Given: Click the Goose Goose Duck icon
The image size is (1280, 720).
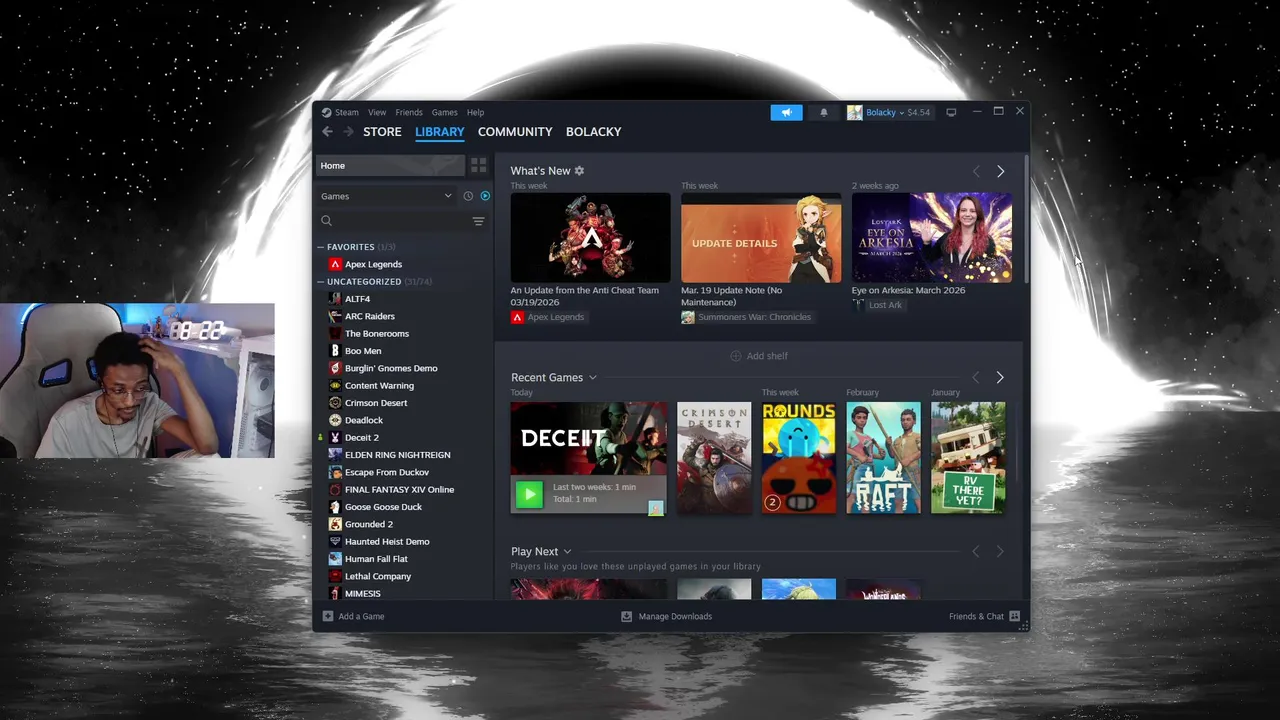Looking at the screenshot, I should pos(336,507).
